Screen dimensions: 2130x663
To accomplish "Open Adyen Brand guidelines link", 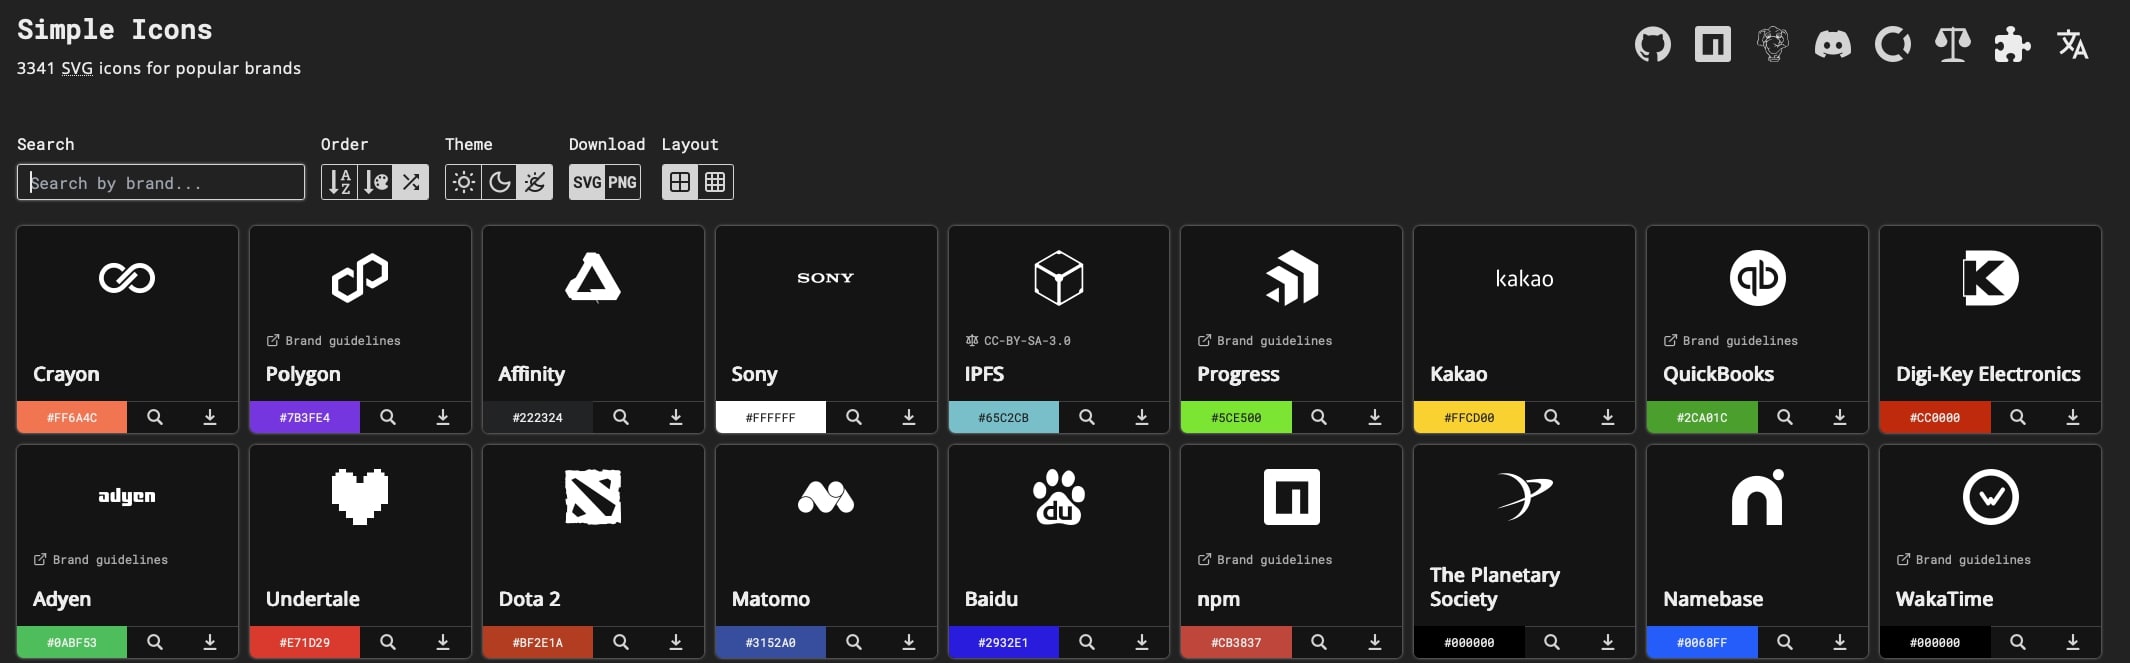I will (100, 560).
